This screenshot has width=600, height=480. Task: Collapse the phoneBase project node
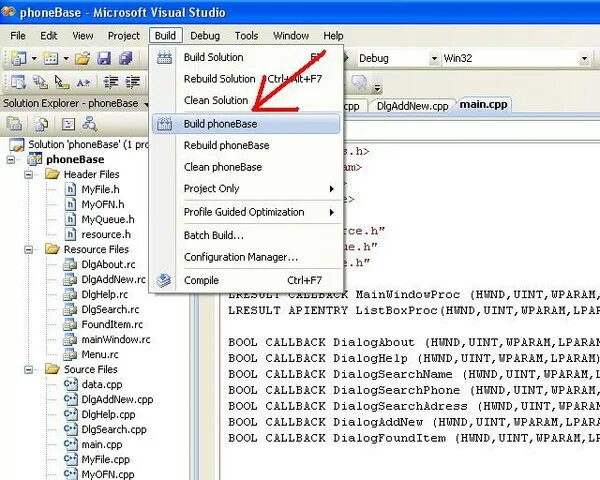[11, 160]
